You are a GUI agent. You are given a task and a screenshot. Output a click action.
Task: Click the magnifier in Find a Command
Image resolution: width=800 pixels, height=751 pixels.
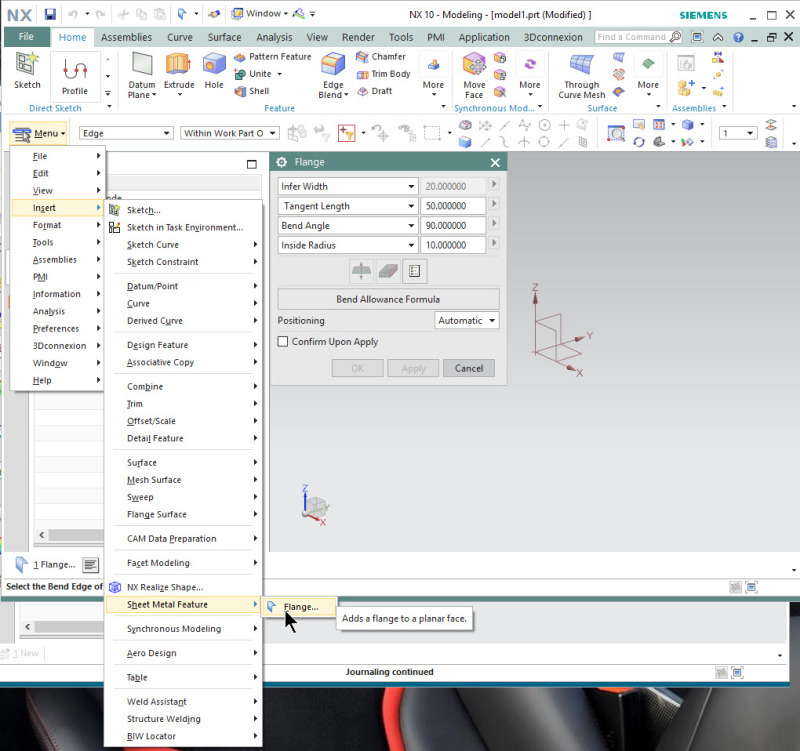point(674,37)
